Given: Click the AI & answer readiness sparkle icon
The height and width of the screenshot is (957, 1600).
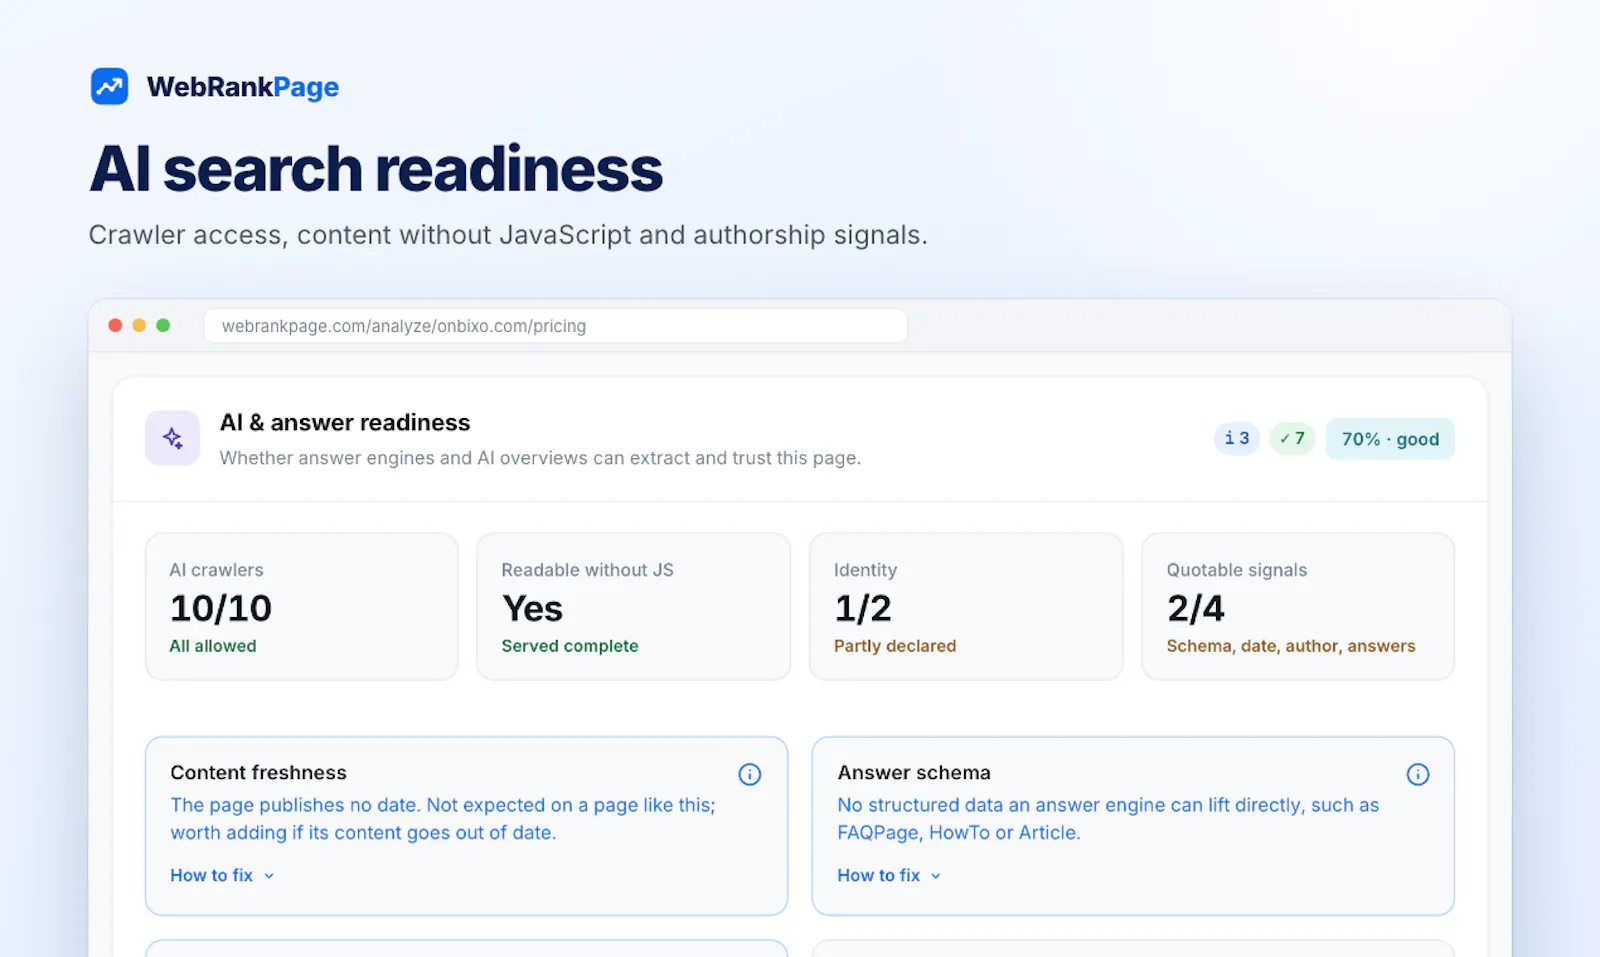Looking at the screenshot, I should point(173,438).
